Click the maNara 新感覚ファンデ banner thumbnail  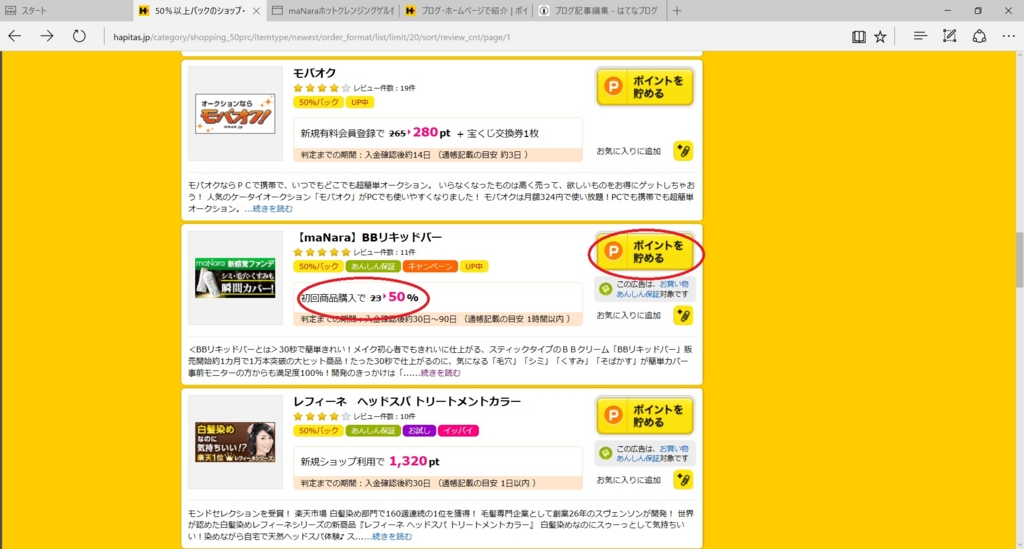[x=235, y=277]
